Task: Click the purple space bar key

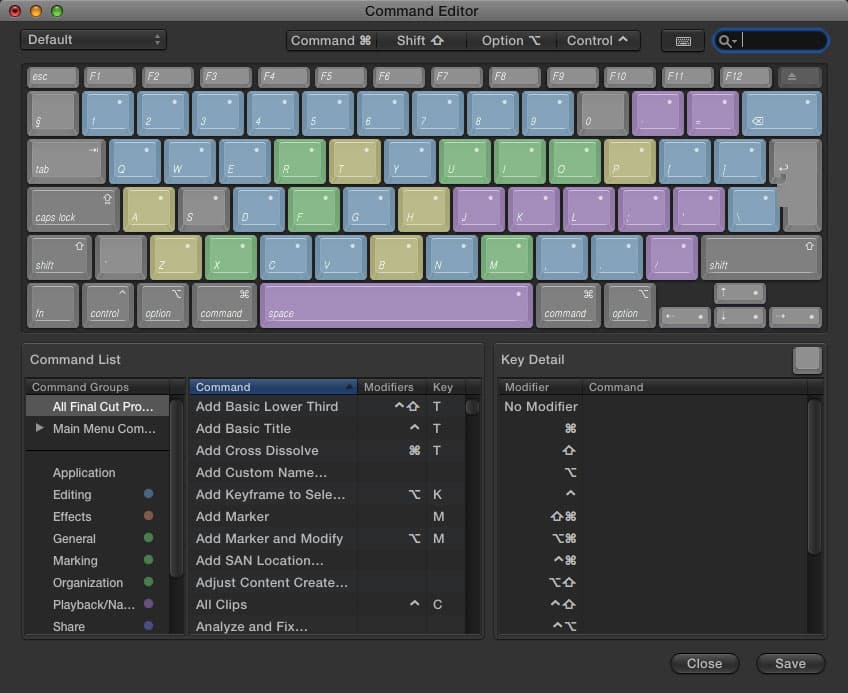Action: click(396, 306)
